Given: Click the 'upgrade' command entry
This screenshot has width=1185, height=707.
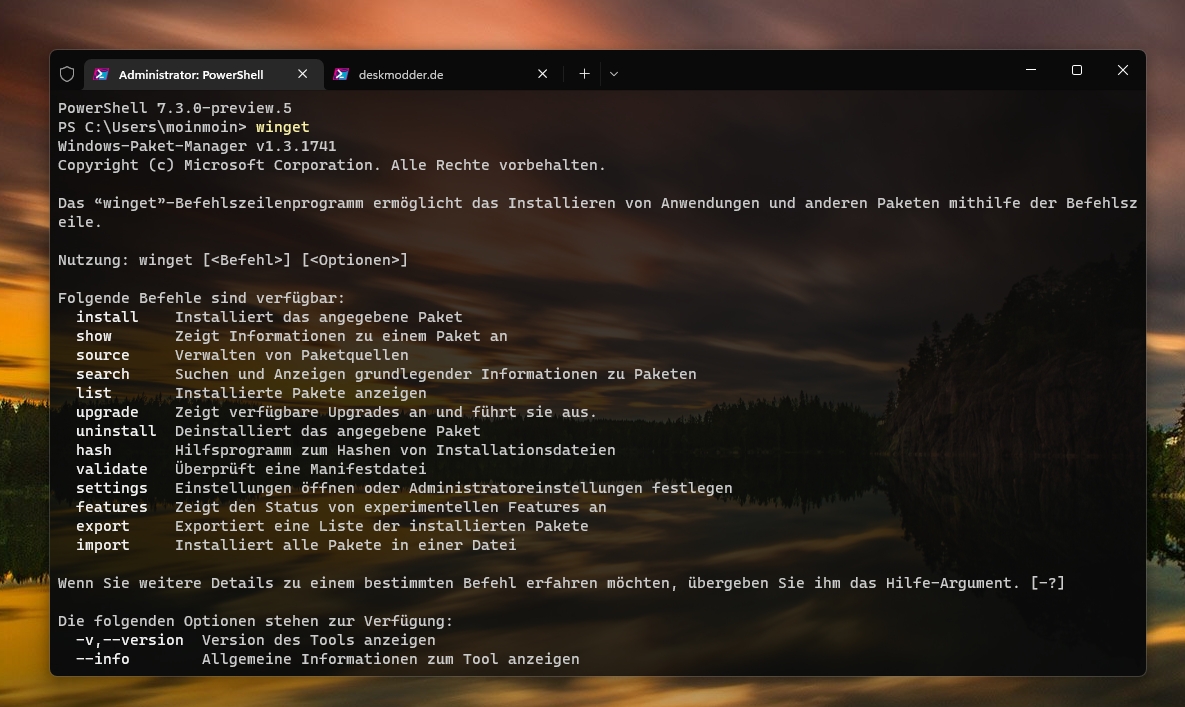Looking at the screenshot, I should point(107,412).
